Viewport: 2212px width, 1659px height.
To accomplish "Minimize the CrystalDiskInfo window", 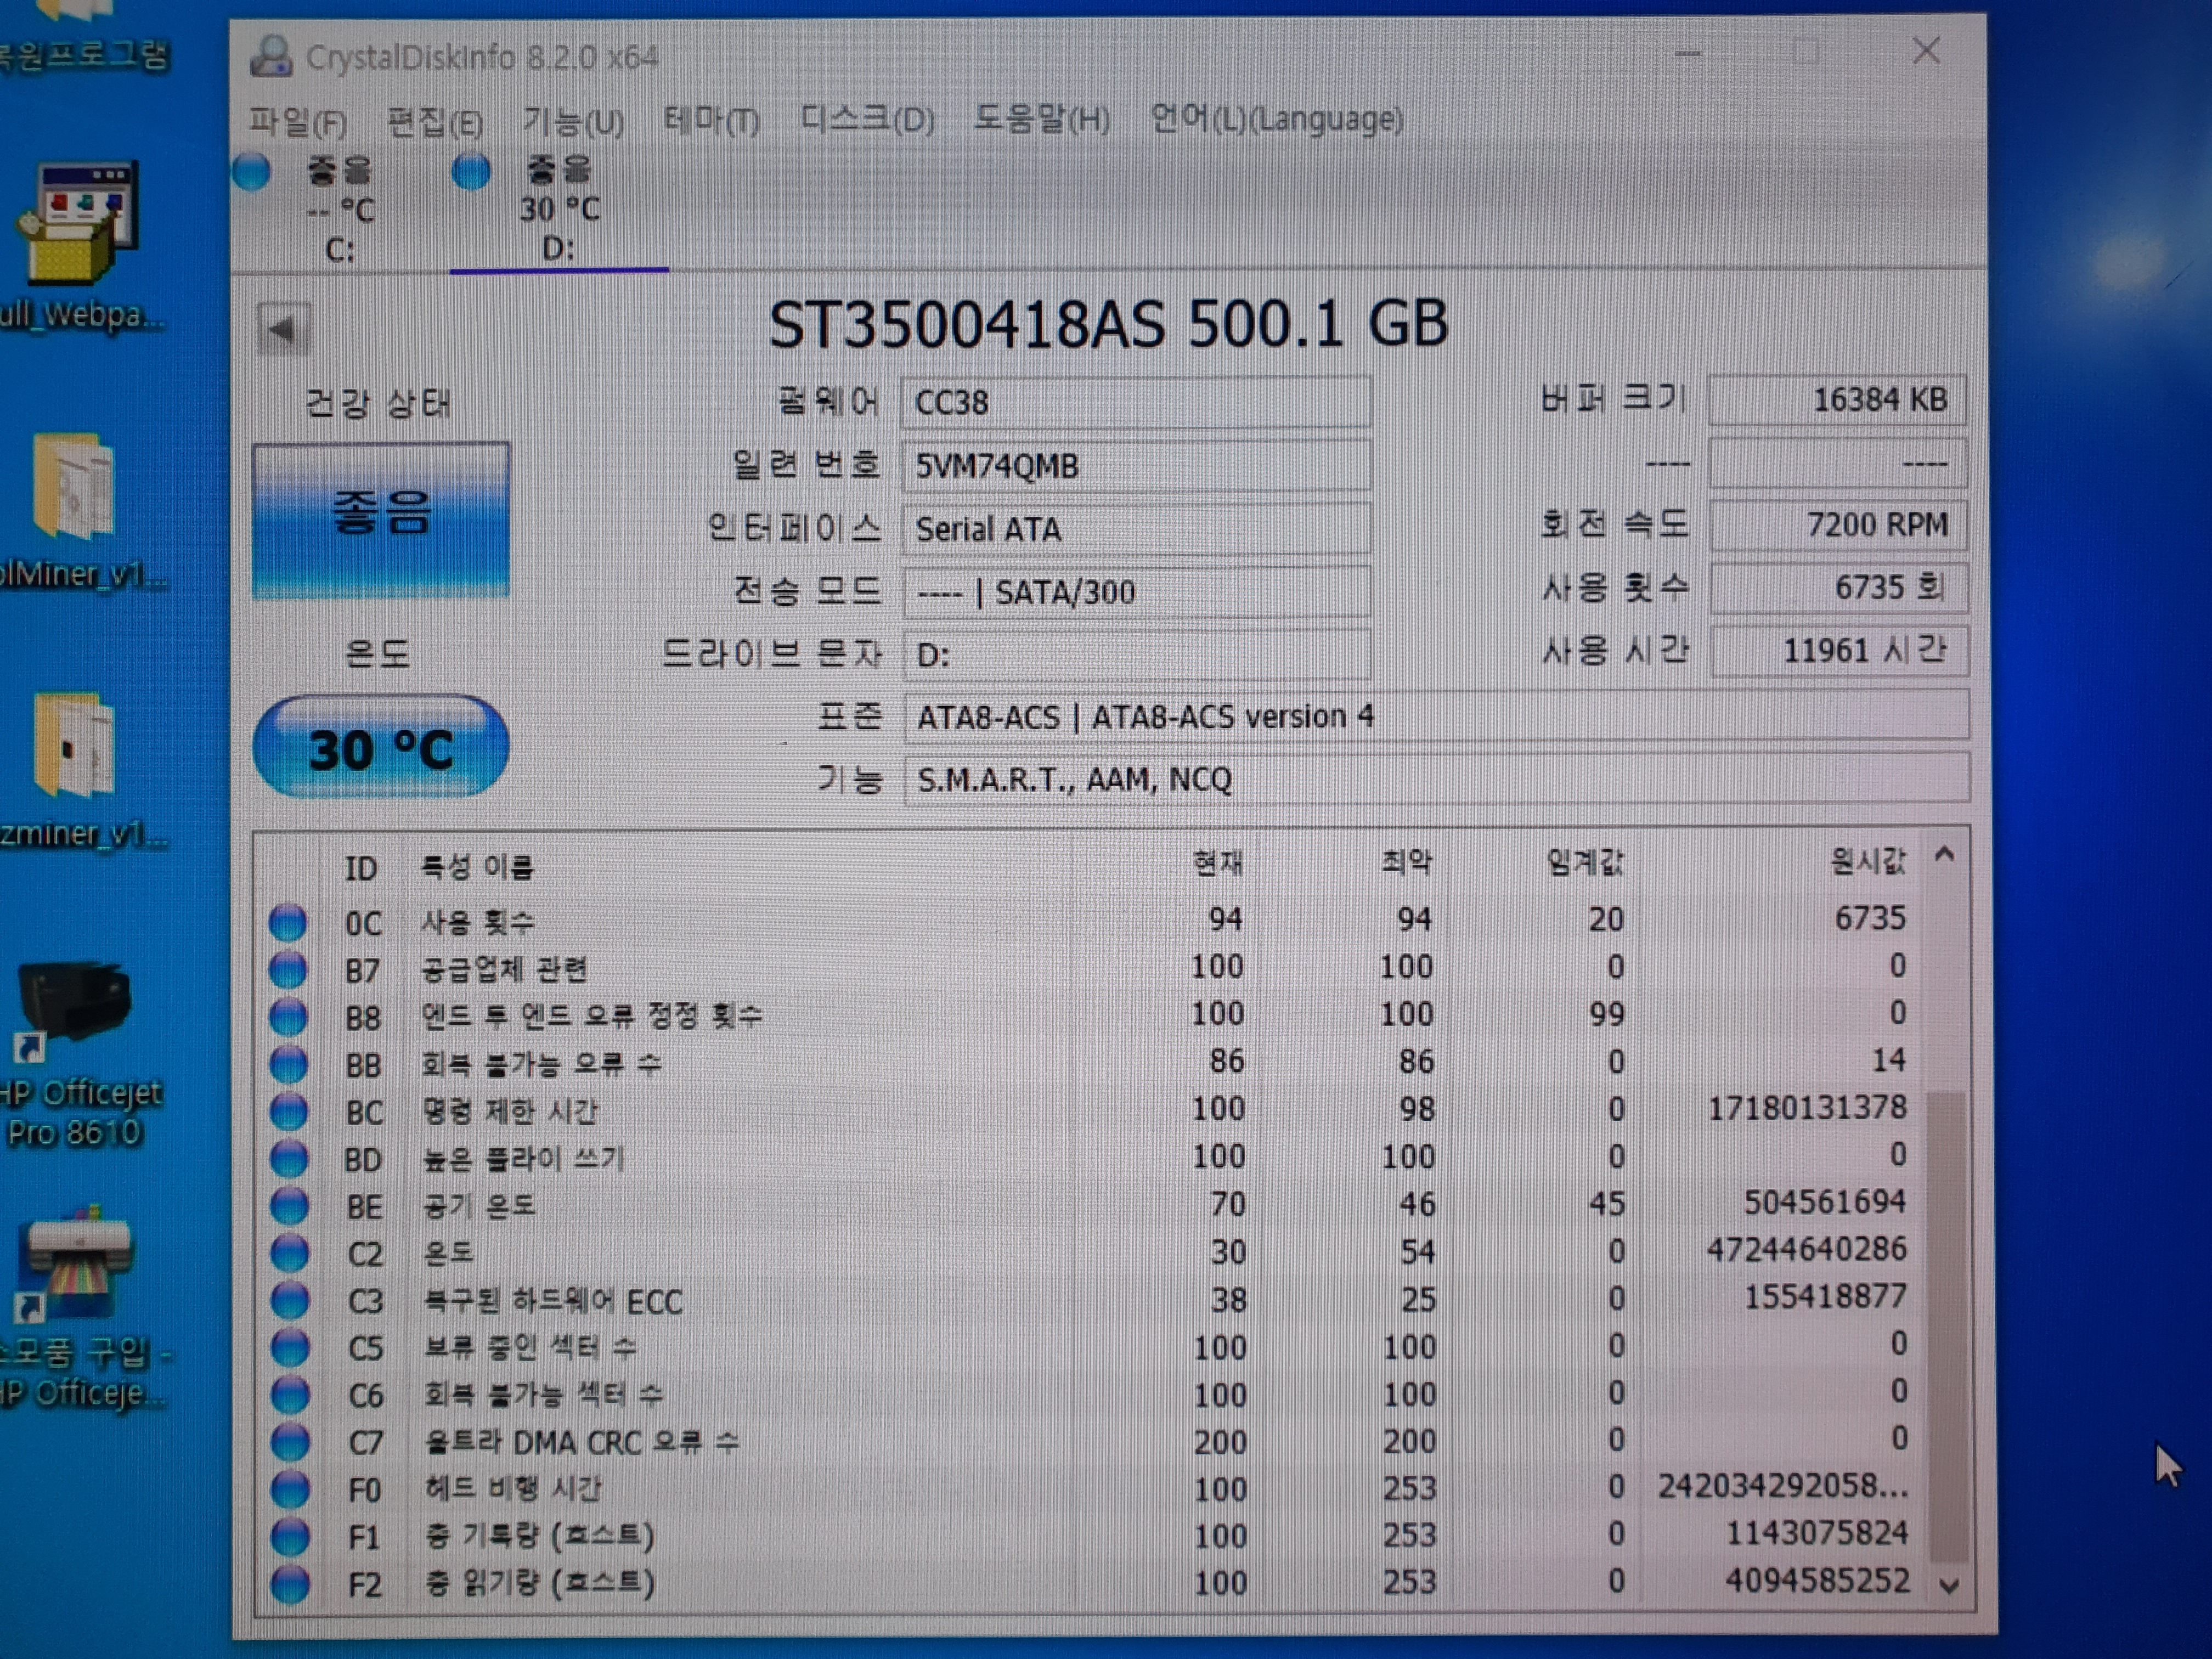I will coord(1688,53).
